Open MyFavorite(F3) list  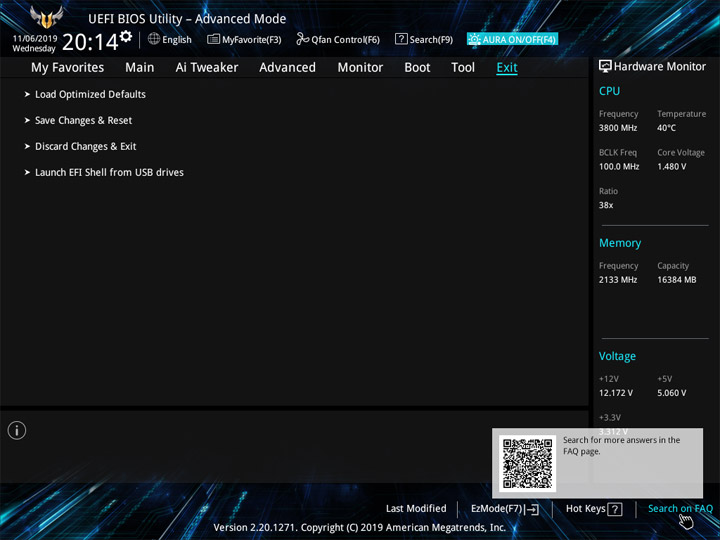click(x=244, y=39)
